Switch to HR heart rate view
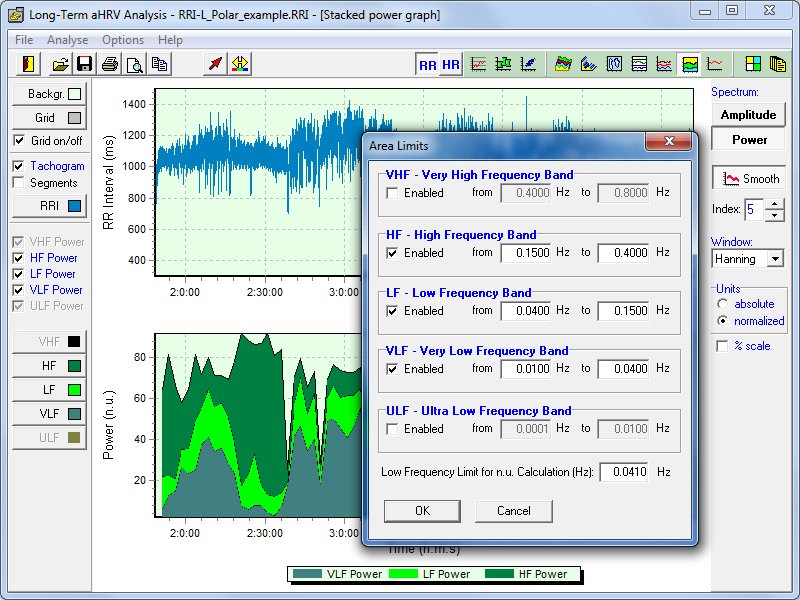The width and height of the screenshot is (800, 600). (x=451, y=65)
